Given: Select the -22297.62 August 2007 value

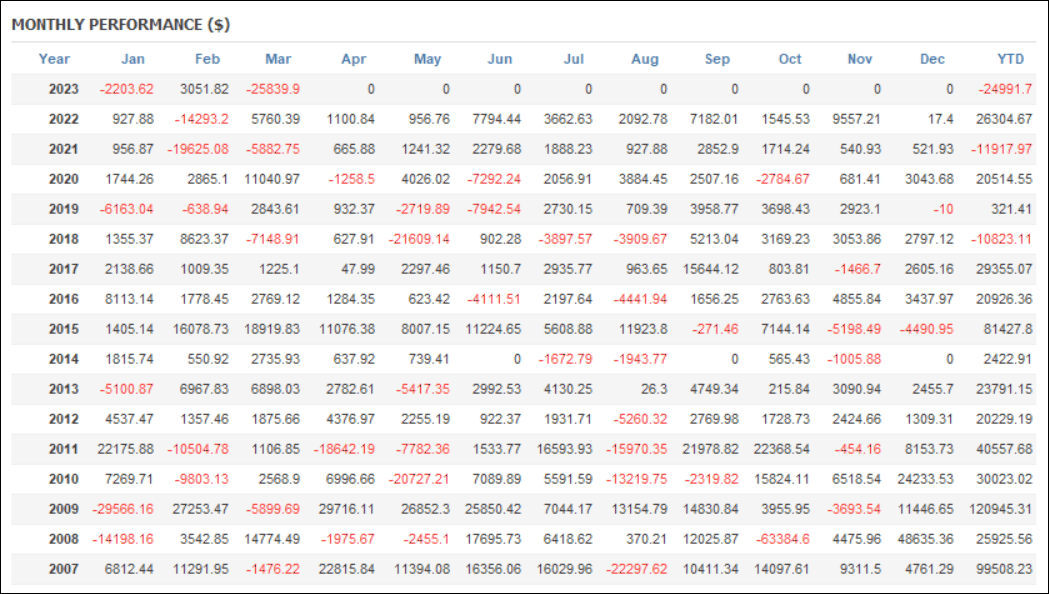Looking at the screenshot, I should [636, 569].
